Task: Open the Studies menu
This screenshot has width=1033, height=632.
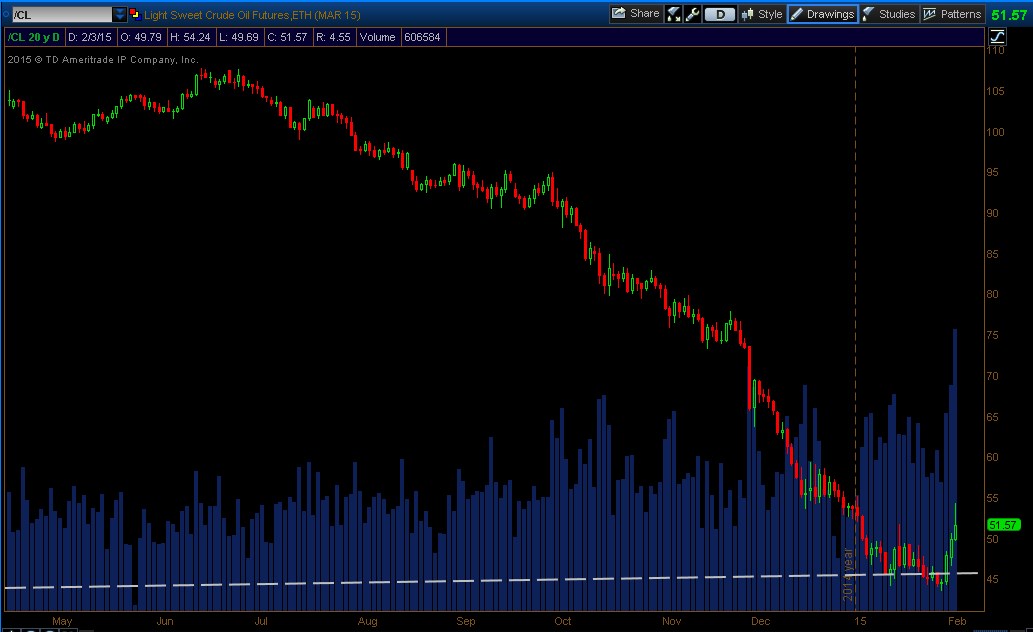Action: pyautogui.click(x=888, y=14)
